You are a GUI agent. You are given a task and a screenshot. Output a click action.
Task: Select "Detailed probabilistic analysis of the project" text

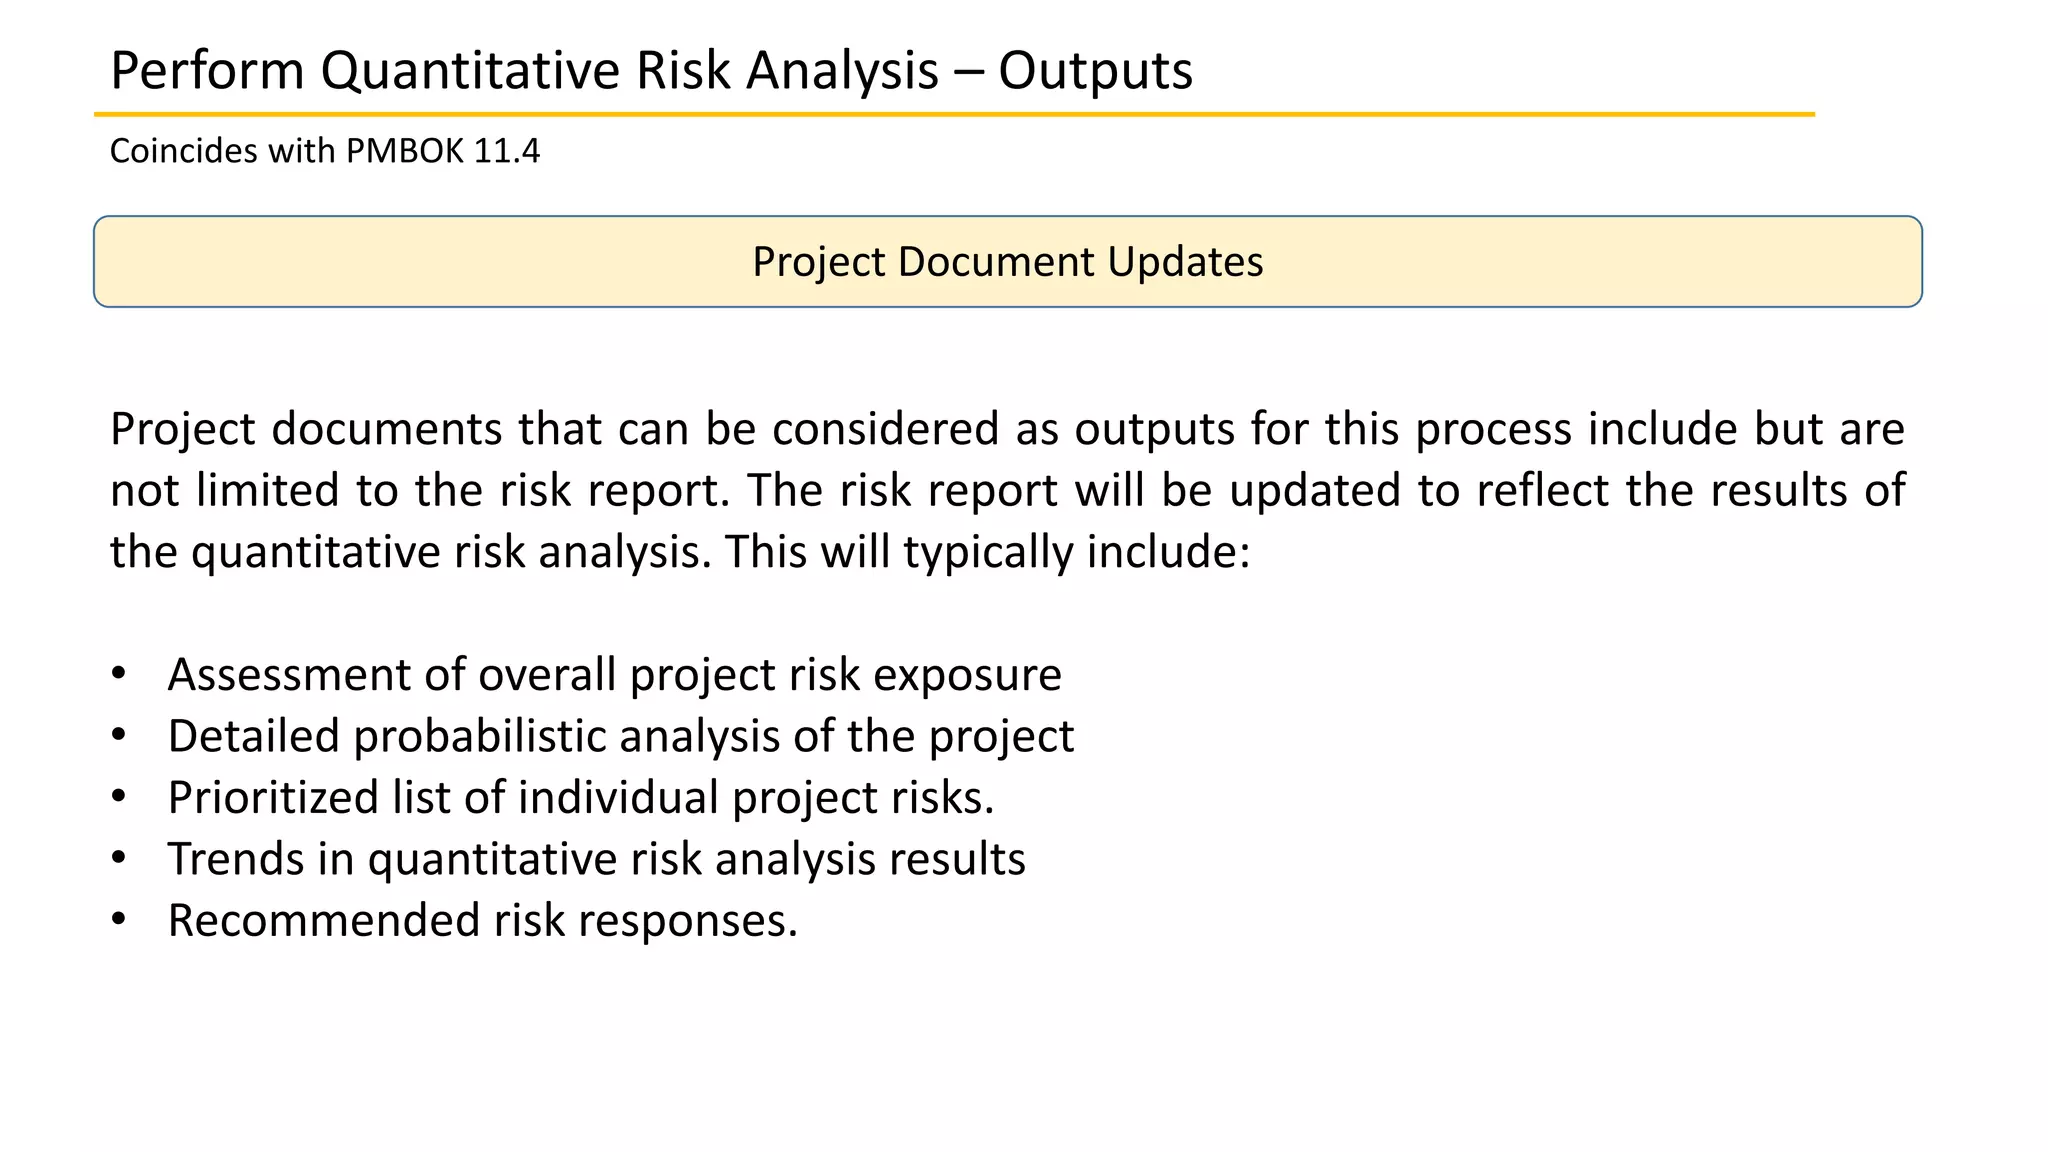coord(620,737)
